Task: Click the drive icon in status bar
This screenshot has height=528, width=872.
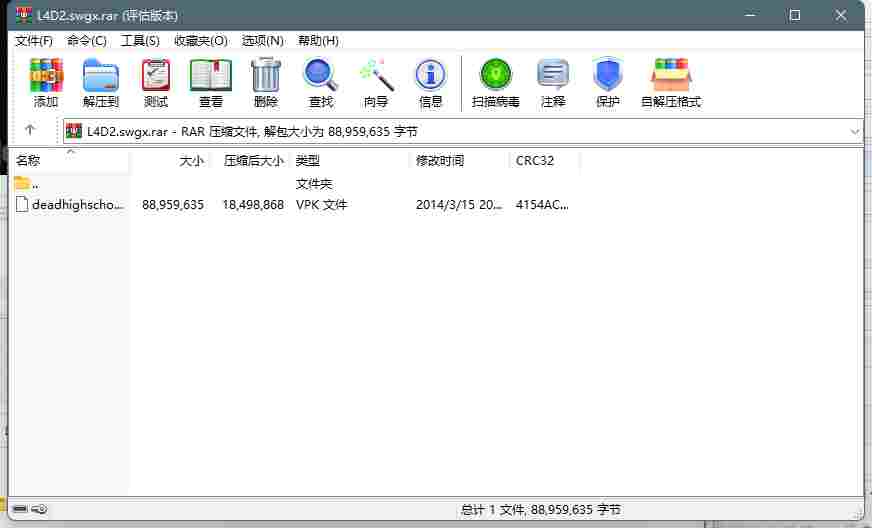Action: pyautogui.click(x=20, y=509)
